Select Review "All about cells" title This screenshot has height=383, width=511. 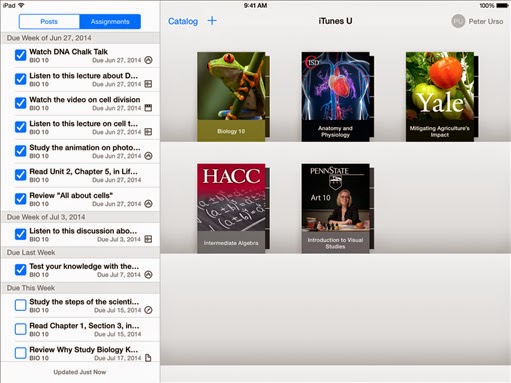[x=71, y=195]
